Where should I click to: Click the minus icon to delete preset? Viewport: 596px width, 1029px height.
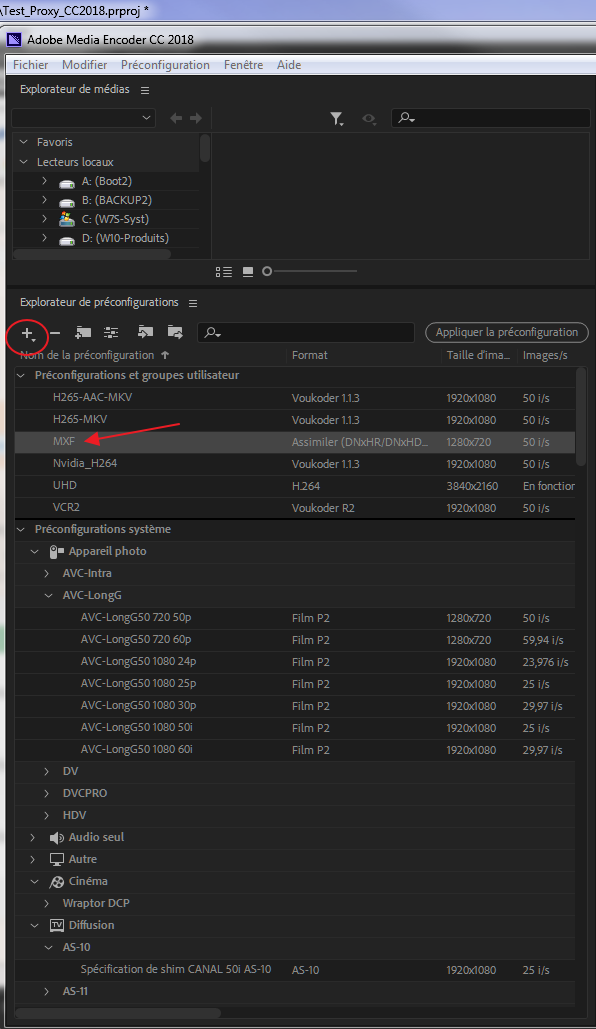click(55, 333)
